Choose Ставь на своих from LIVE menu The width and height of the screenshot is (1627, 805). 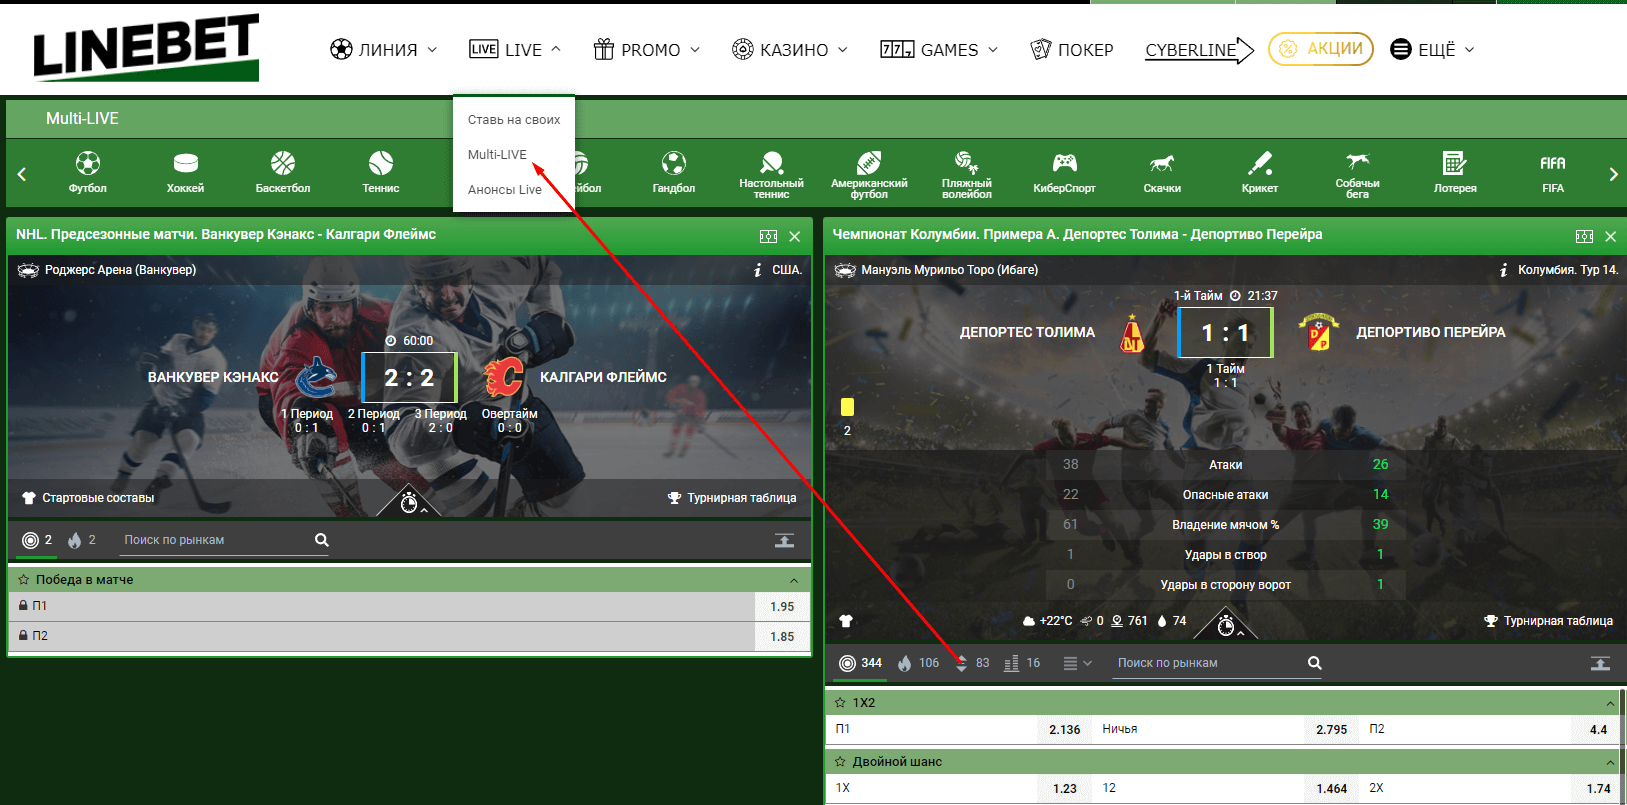click(514, 120)
